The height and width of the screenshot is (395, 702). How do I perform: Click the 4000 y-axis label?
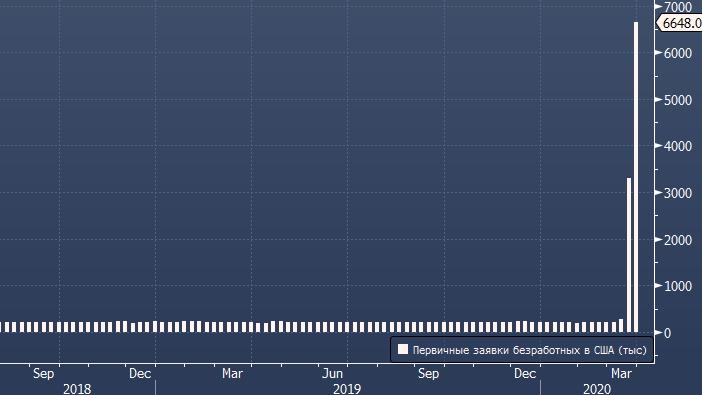point(678,146)
